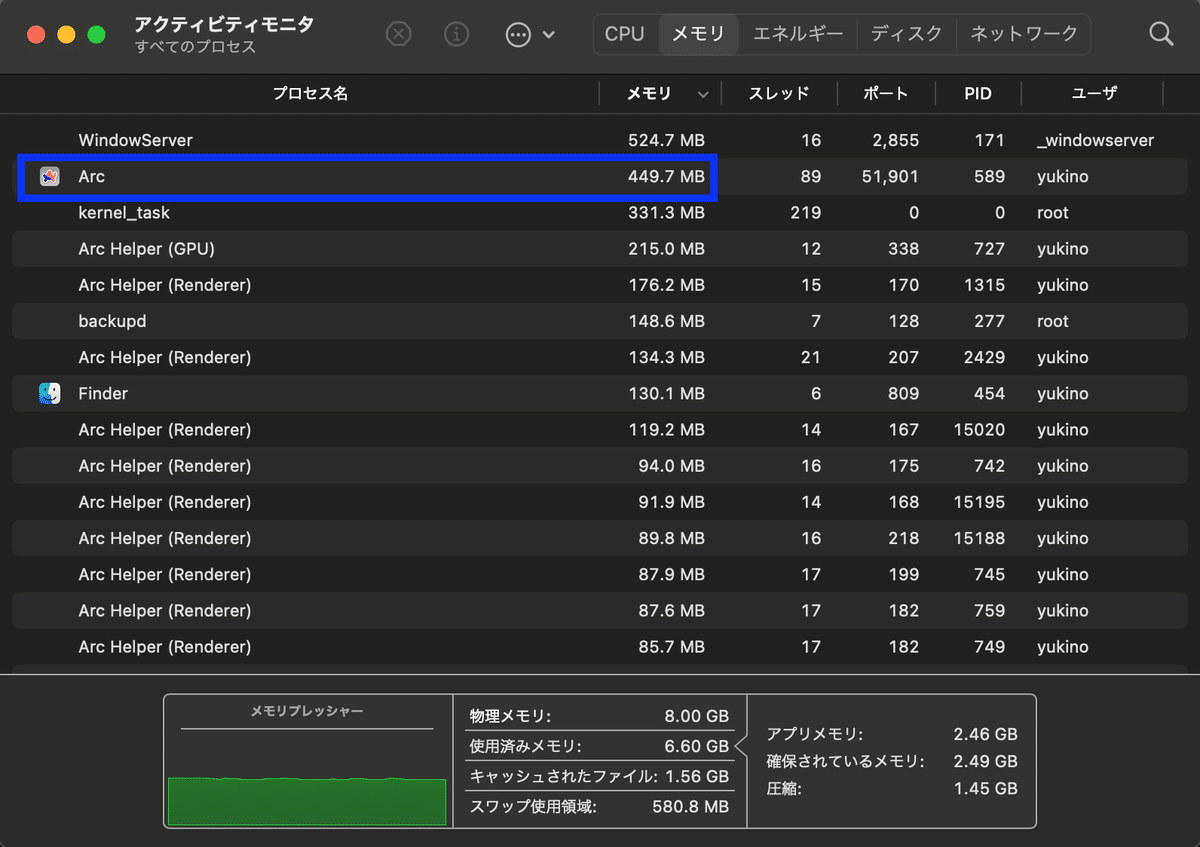Select Arc Helper (Renderer) using 94.0 MB
This screenshot has height=847, width=1200.
click(x=600, y=466)
